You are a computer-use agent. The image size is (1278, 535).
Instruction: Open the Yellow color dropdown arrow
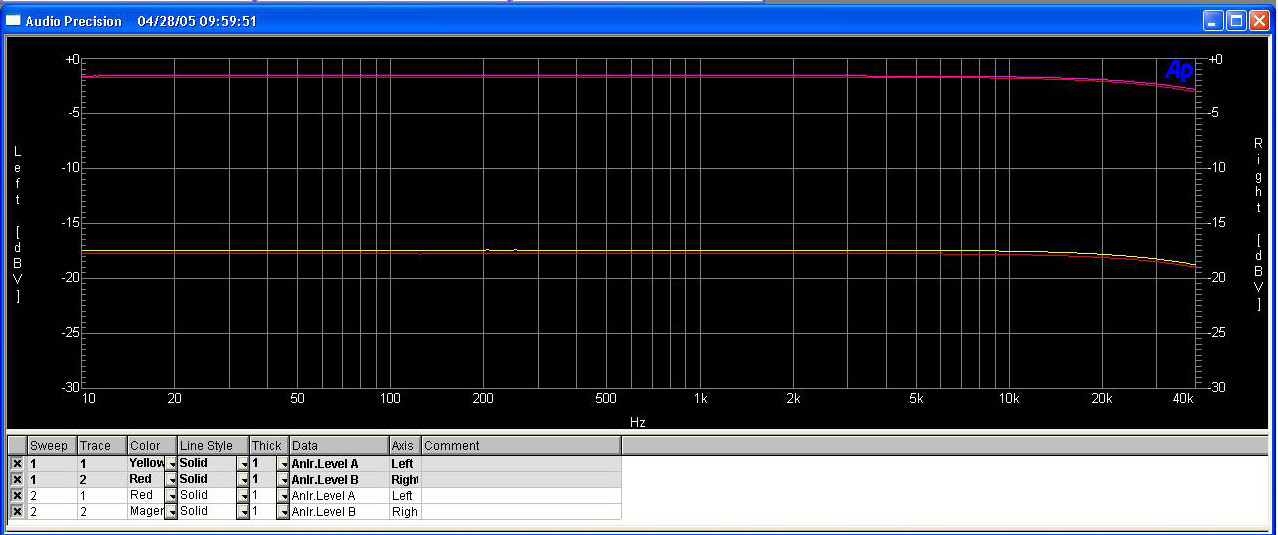[x=171, y=464]
